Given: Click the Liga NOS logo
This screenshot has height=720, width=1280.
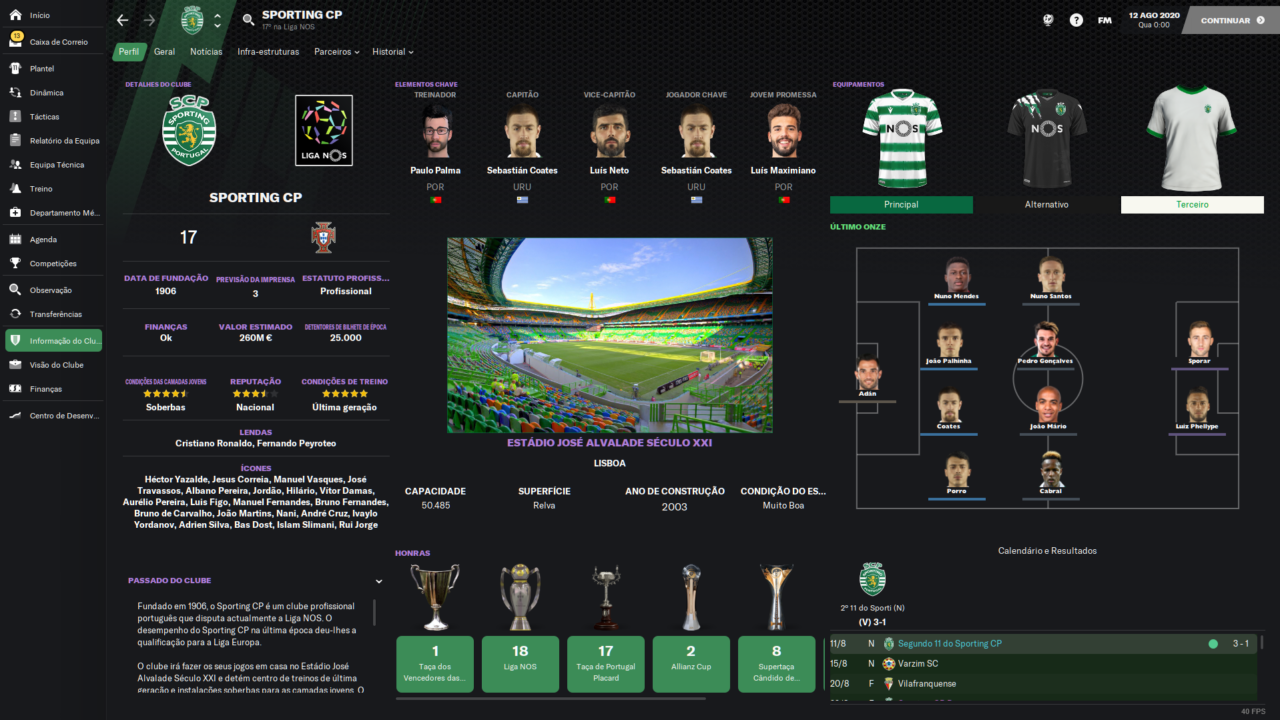Looking at the screenshot, I should 324,130.
